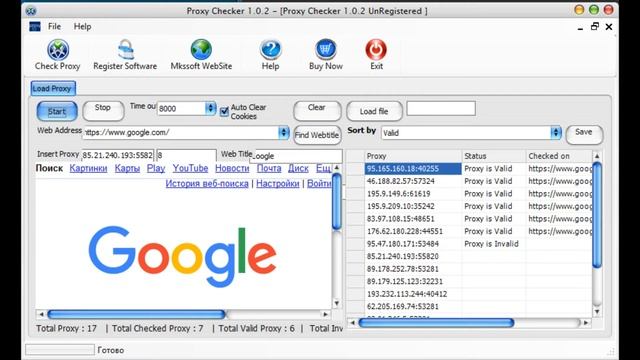The image size is (640, 360).
Task: Select proxy row 95.165.160.18:40255
Action: coord(413,169)
